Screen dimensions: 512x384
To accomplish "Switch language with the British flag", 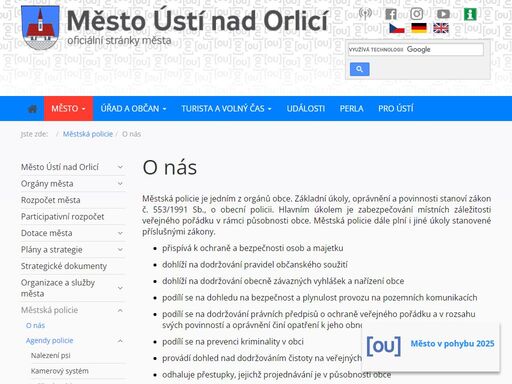I will (441, 28).
